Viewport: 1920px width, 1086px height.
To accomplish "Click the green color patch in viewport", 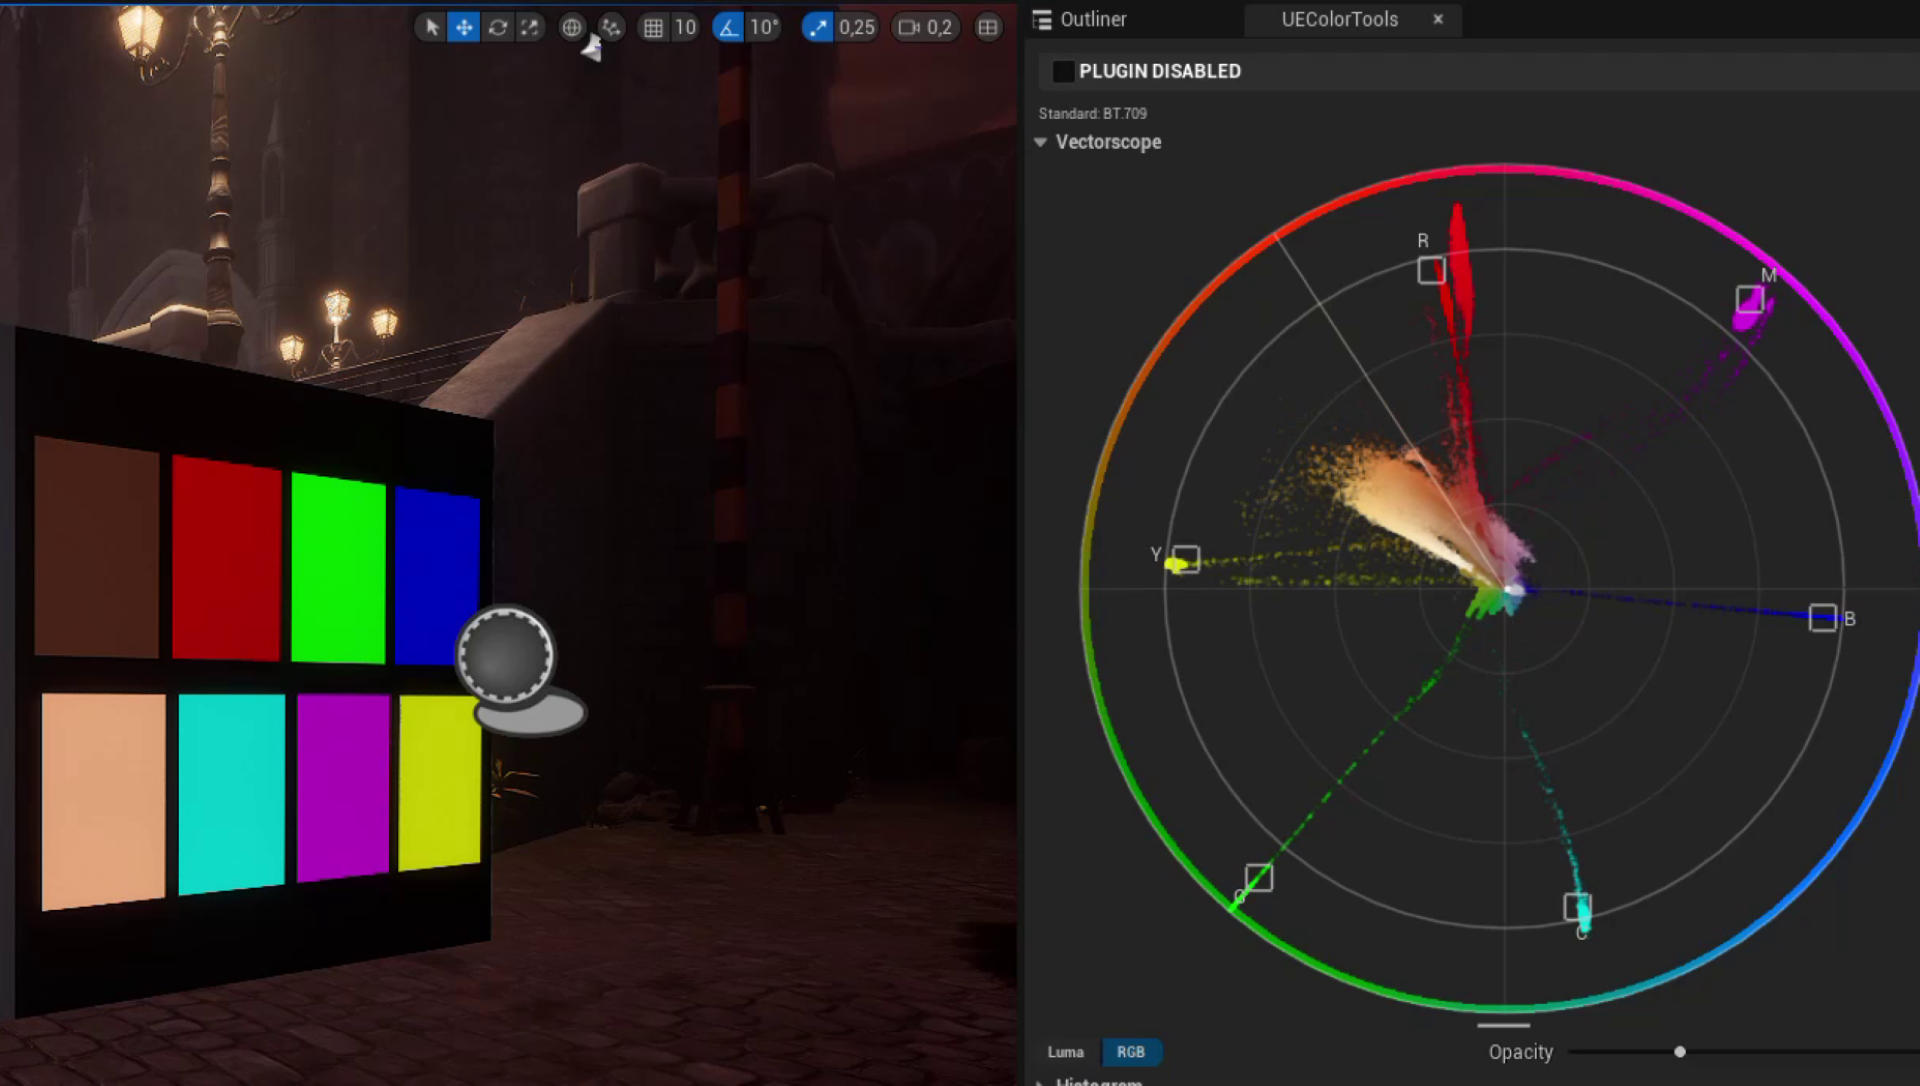I will tap(338, 568).
